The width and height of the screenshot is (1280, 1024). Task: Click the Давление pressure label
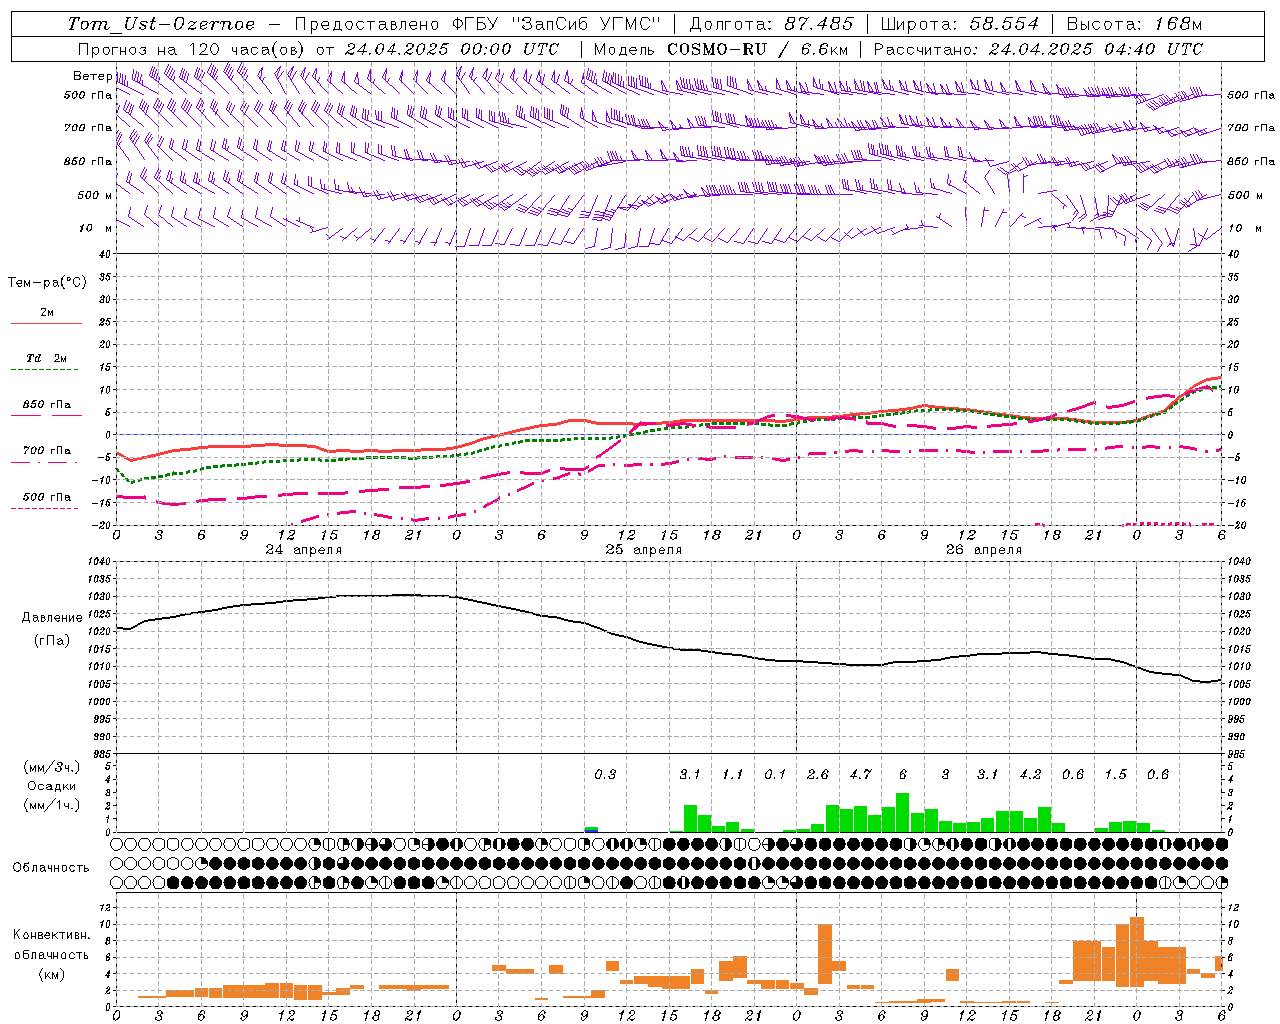click(51, 618)
